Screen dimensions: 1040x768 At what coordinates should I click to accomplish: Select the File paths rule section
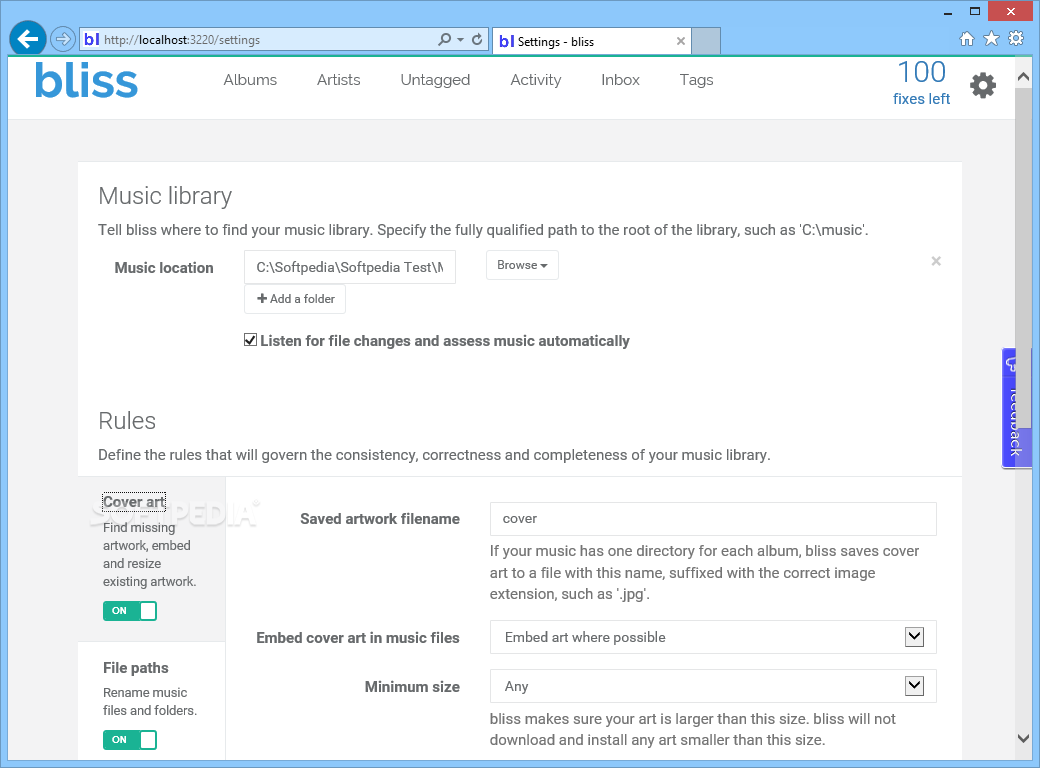click(135, 668)
